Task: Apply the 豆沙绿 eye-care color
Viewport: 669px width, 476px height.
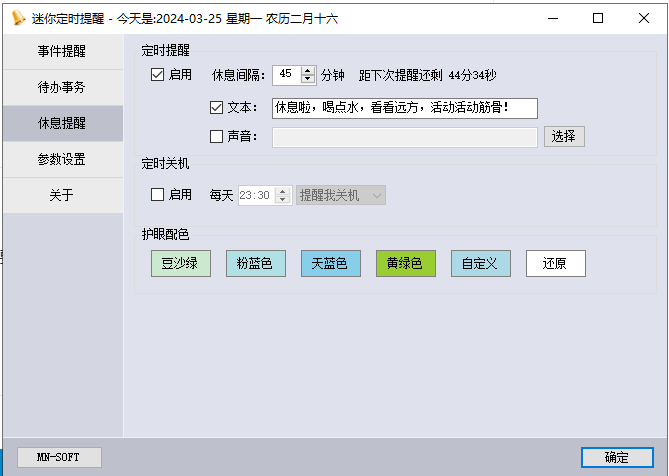Action: [x=180, y=264]
